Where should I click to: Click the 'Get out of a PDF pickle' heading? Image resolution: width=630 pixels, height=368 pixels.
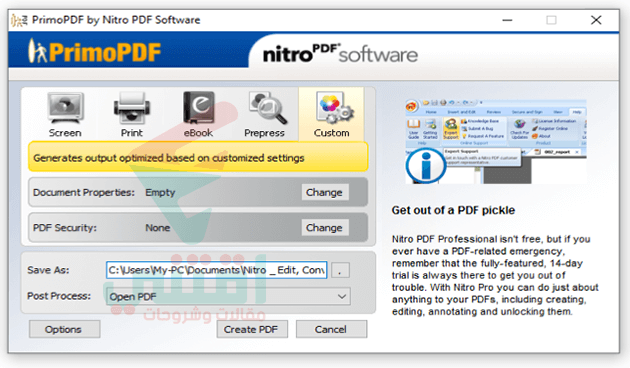point(453,210)
